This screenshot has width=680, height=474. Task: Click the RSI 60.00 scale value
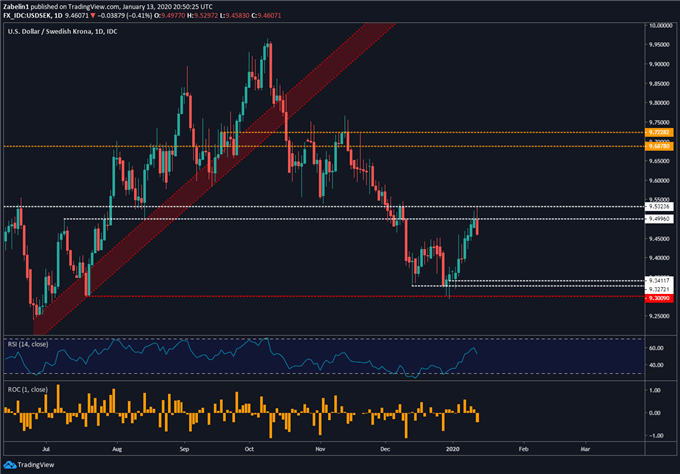(x=656, y=348)
